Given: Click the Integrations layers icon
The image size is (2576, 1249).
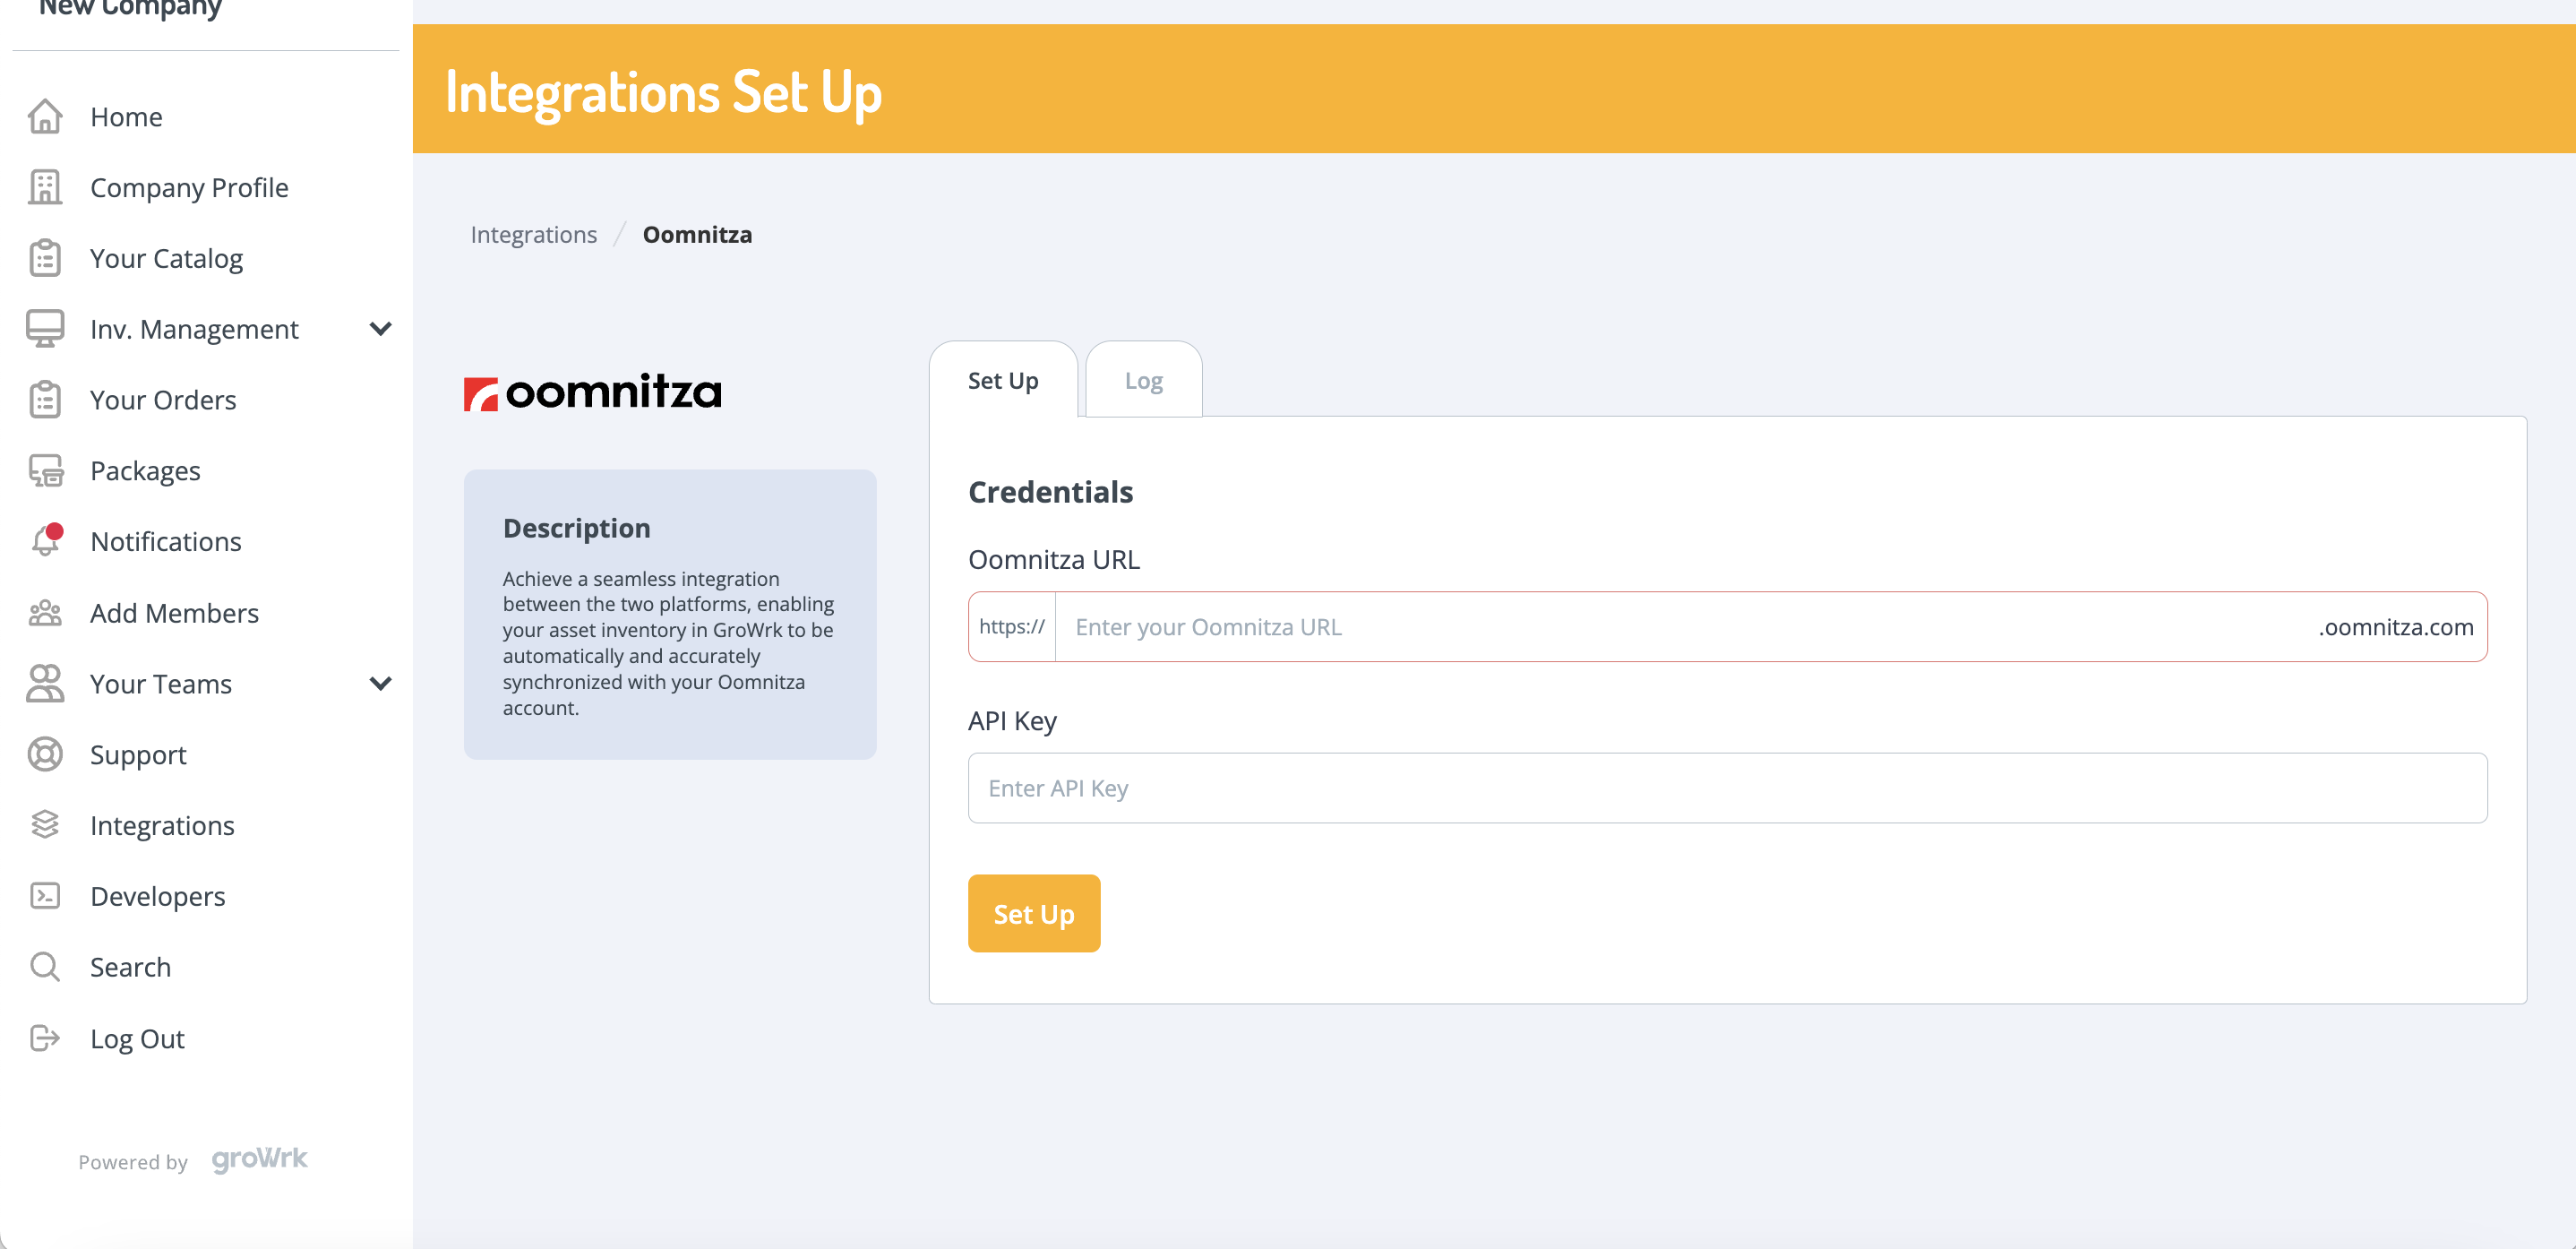Looking at the screenshot, I should 45,825.
